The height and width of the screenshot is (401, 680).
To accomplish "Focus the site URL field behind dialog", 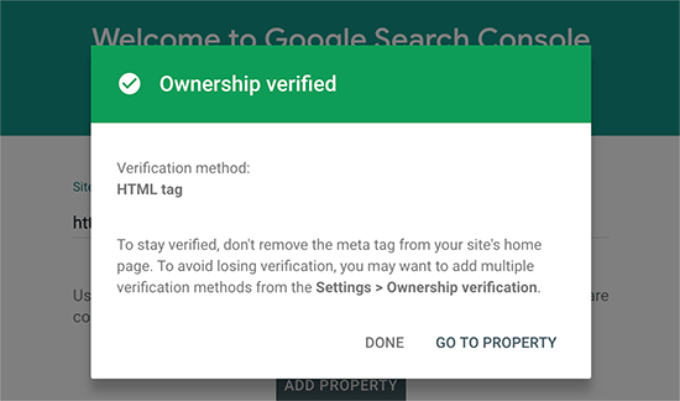I will coord(81,223).
